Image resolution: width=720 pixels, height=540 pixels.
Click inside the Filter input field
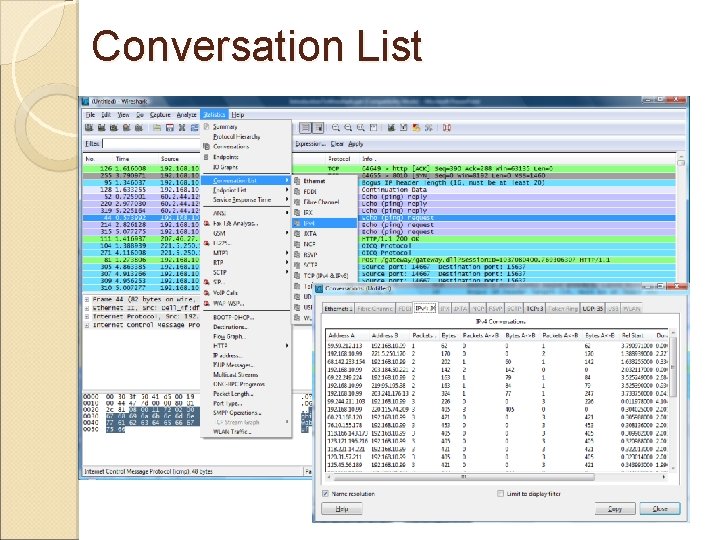[152, 144]
